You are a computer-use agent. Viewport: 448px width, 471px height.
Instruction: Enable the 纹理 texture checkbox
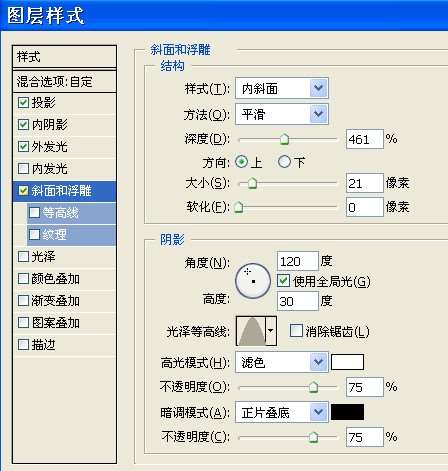pyautogui.click(x=34, y=234)
